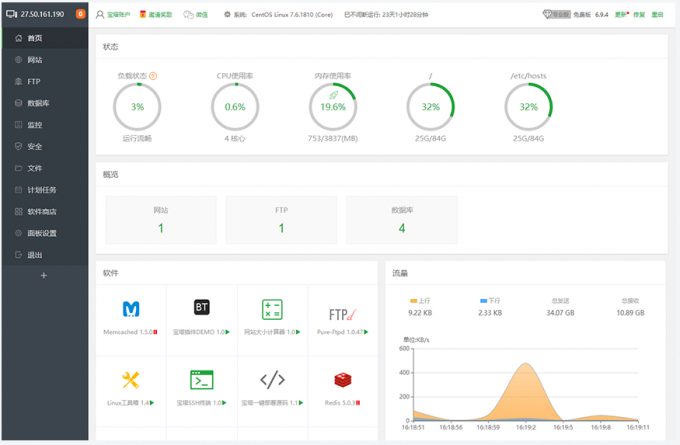The height and width of the screenshot is (445, 680).
Task: Open the website size calculator icon
Action: coord(272,308)
